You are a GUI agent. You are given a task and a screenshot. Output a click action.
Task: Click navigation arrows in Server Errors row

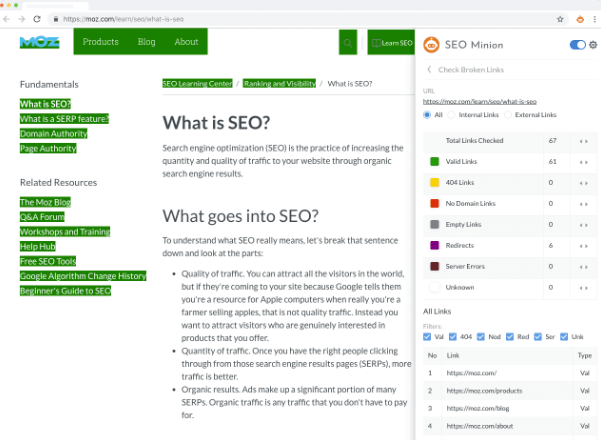pyautogui.click(x=583, y=267)
